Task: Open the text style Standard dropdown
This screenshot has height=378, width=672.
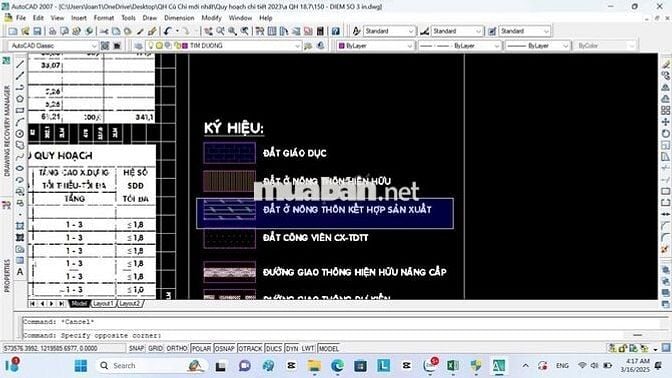Action: pos(389,31)
